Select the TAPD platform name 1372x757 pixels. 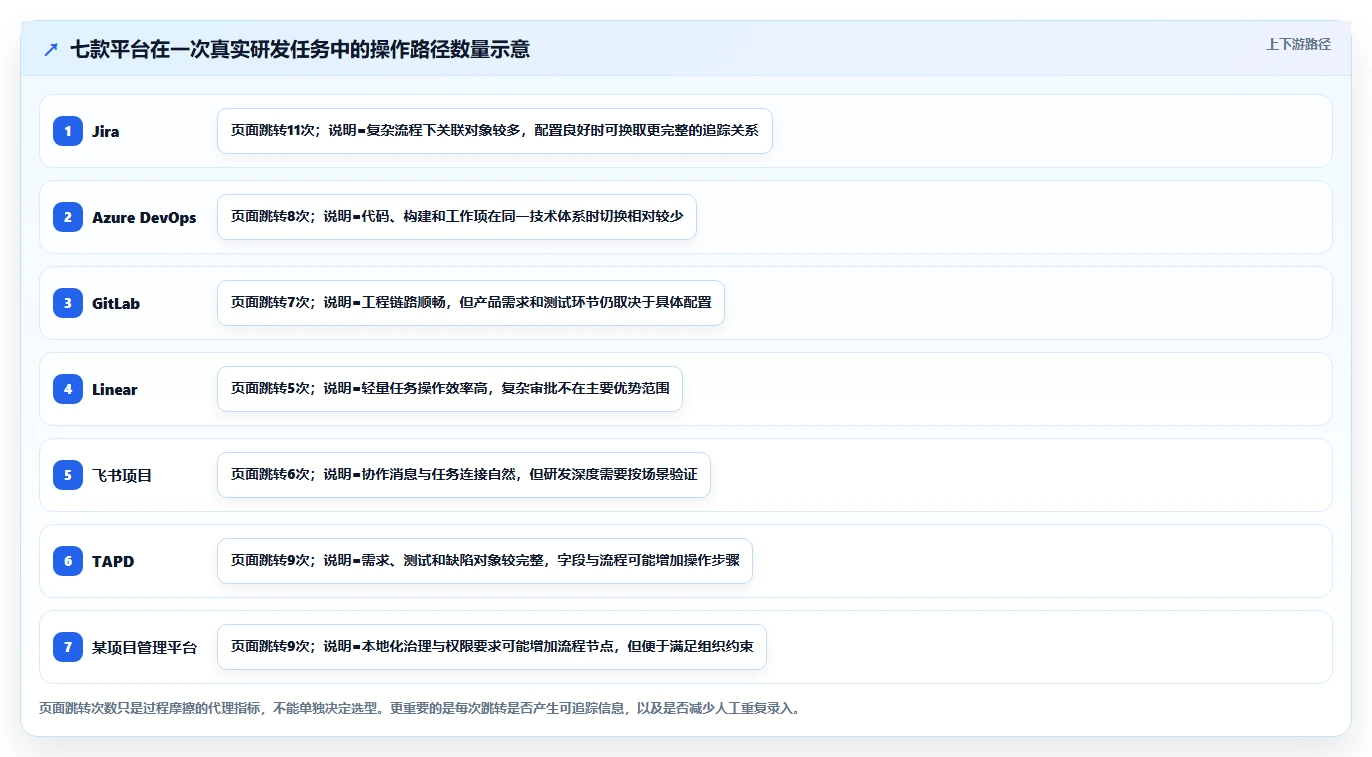tap(113, 561)
